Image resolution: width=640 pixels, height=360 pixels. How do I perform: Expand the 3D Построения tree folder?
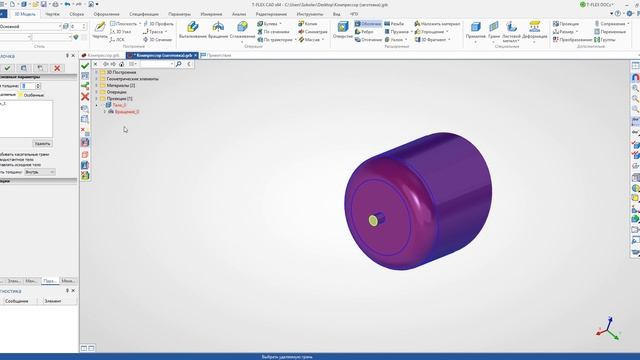(97, 72)
